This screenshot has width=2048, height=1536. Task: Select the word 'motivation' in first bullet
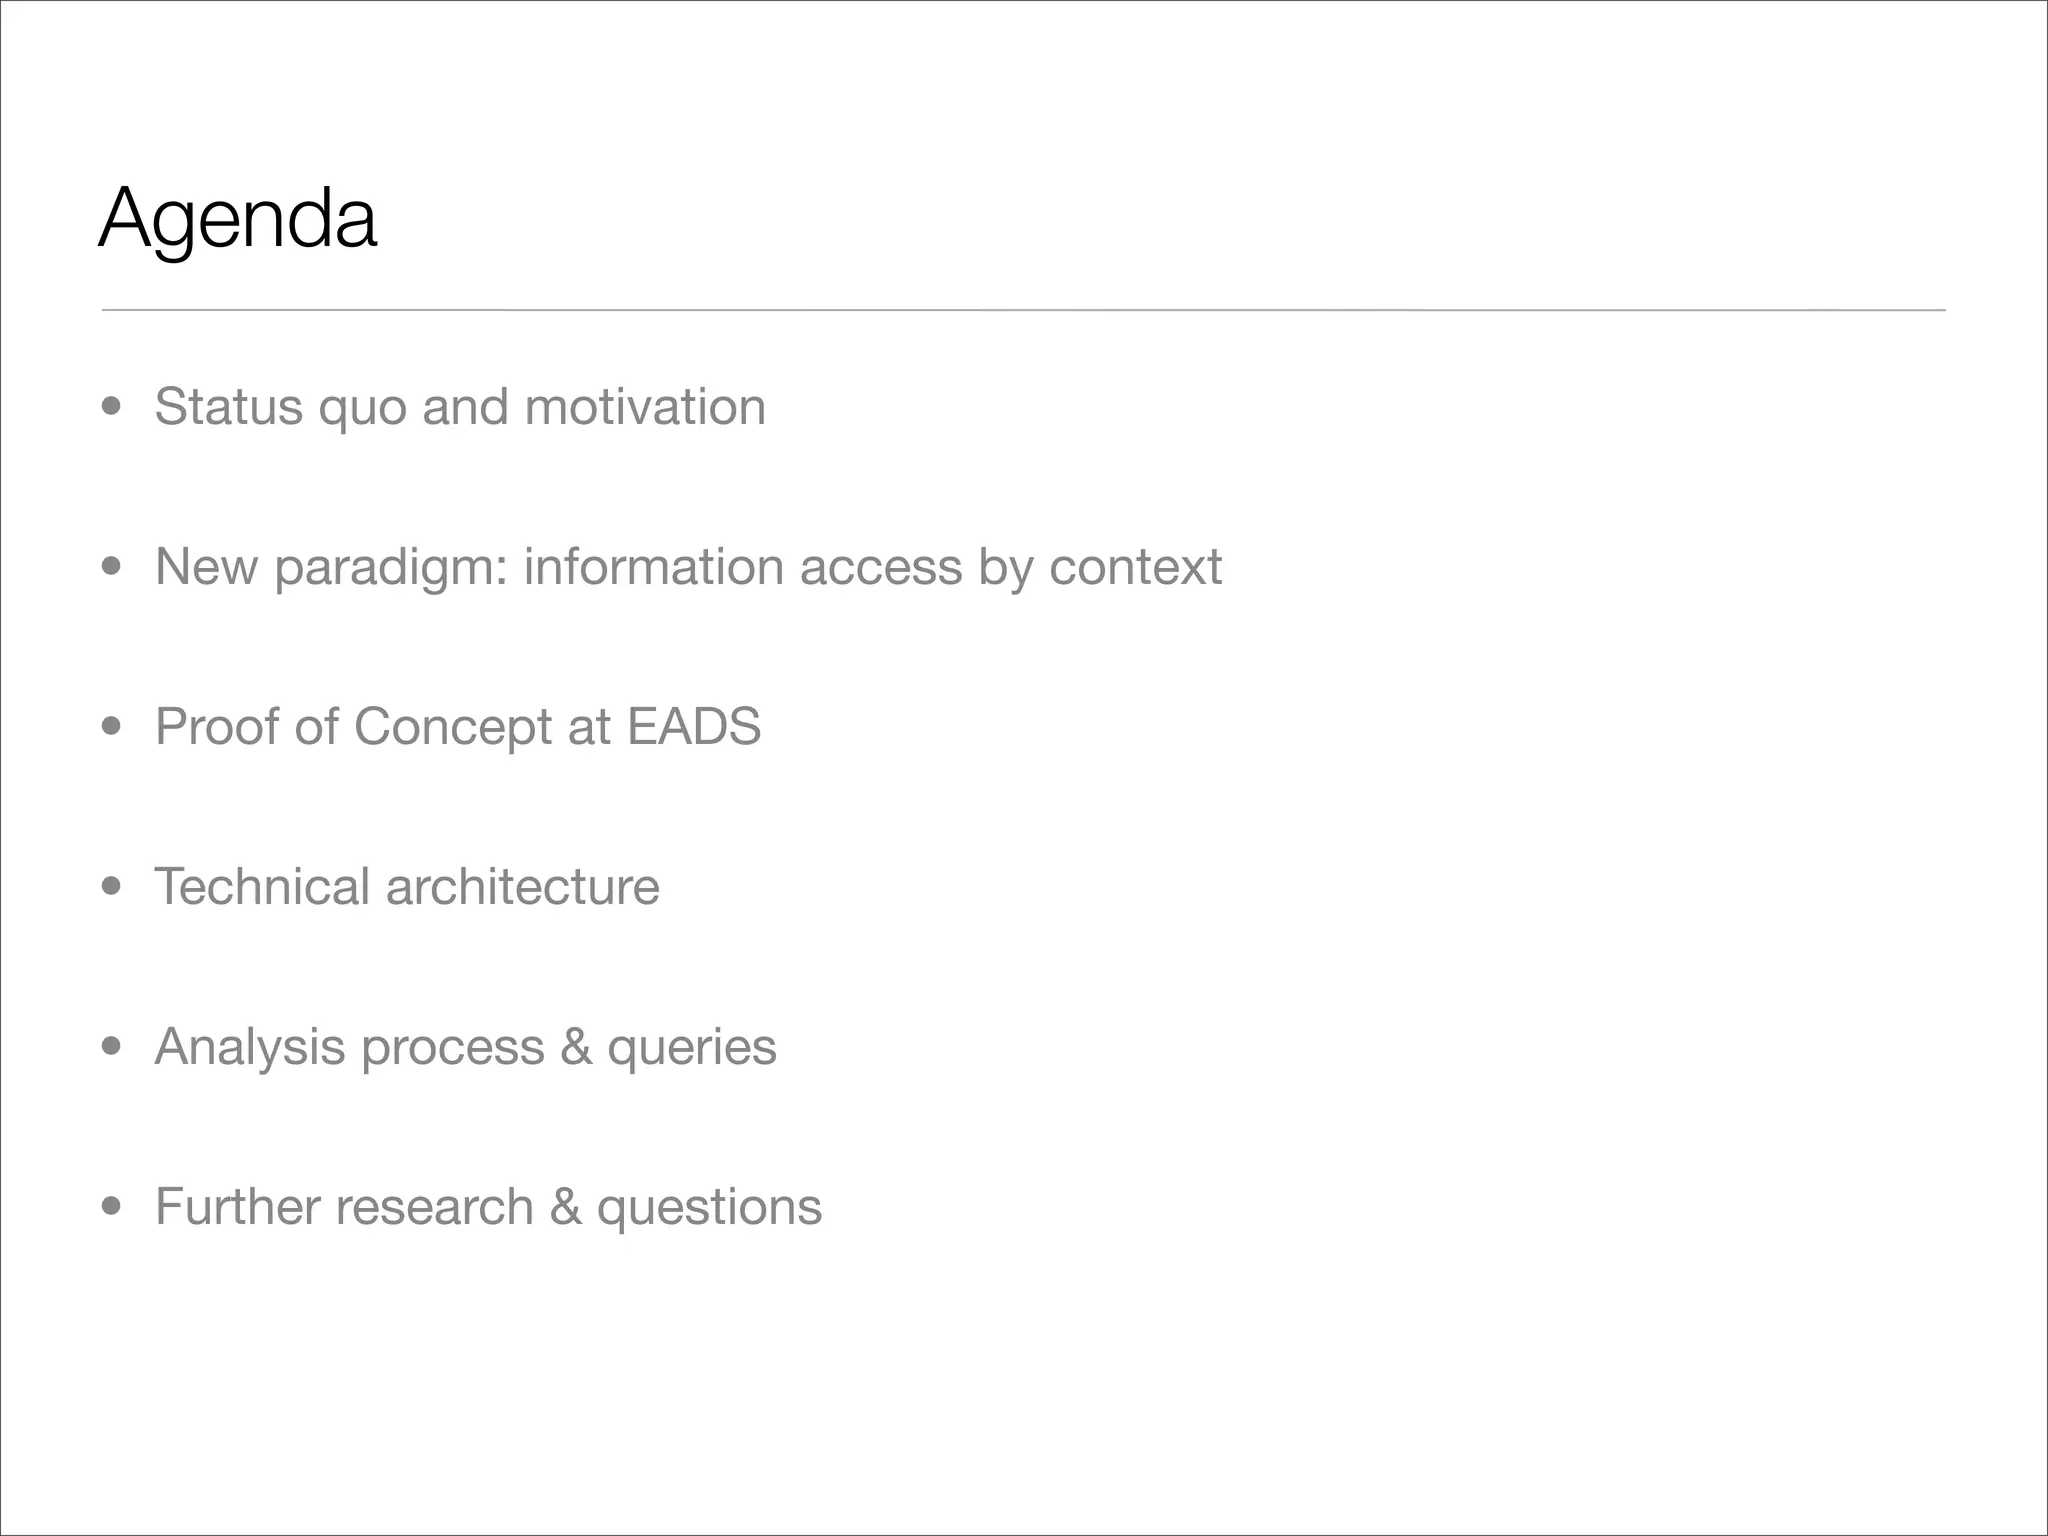click(645, 407)
